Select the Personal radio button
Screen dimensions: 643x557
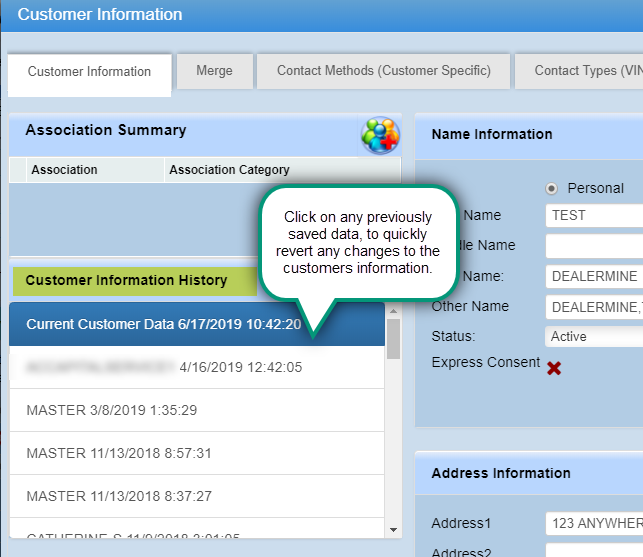pos(551,188)
